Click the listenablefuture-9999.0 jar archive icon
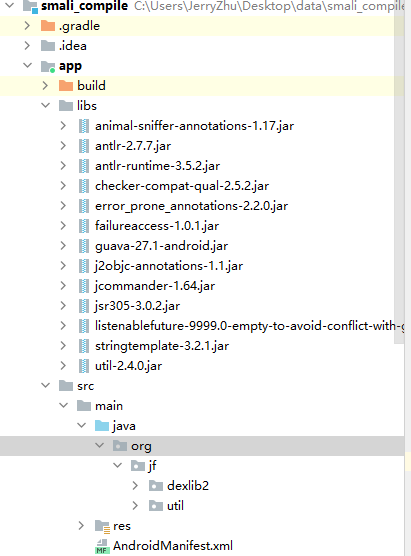Image resolution: width=411 pixels, height=556 pixels. point(84,326)
